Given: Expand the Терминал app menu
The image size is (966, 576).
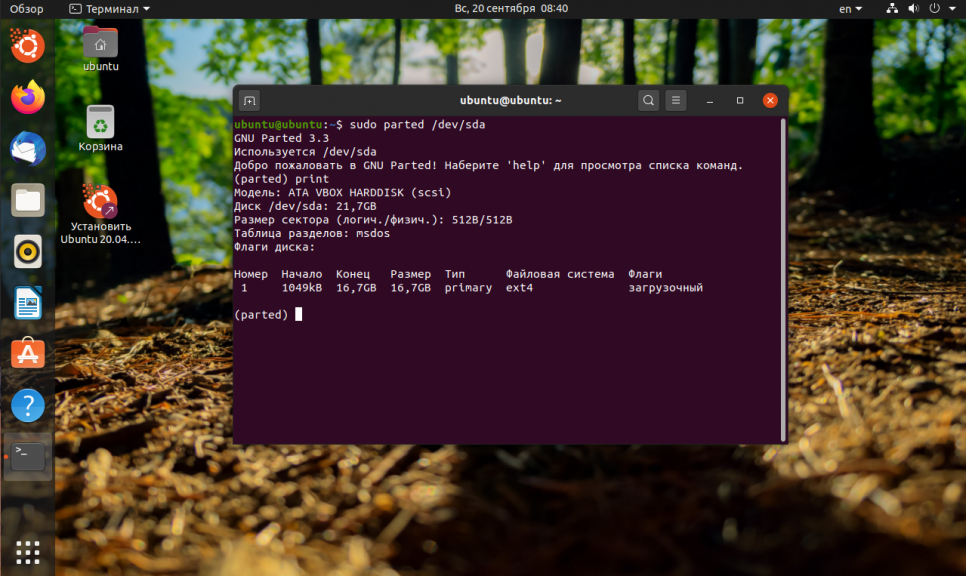Looking at the screenshot, I should tap(109, 8).
